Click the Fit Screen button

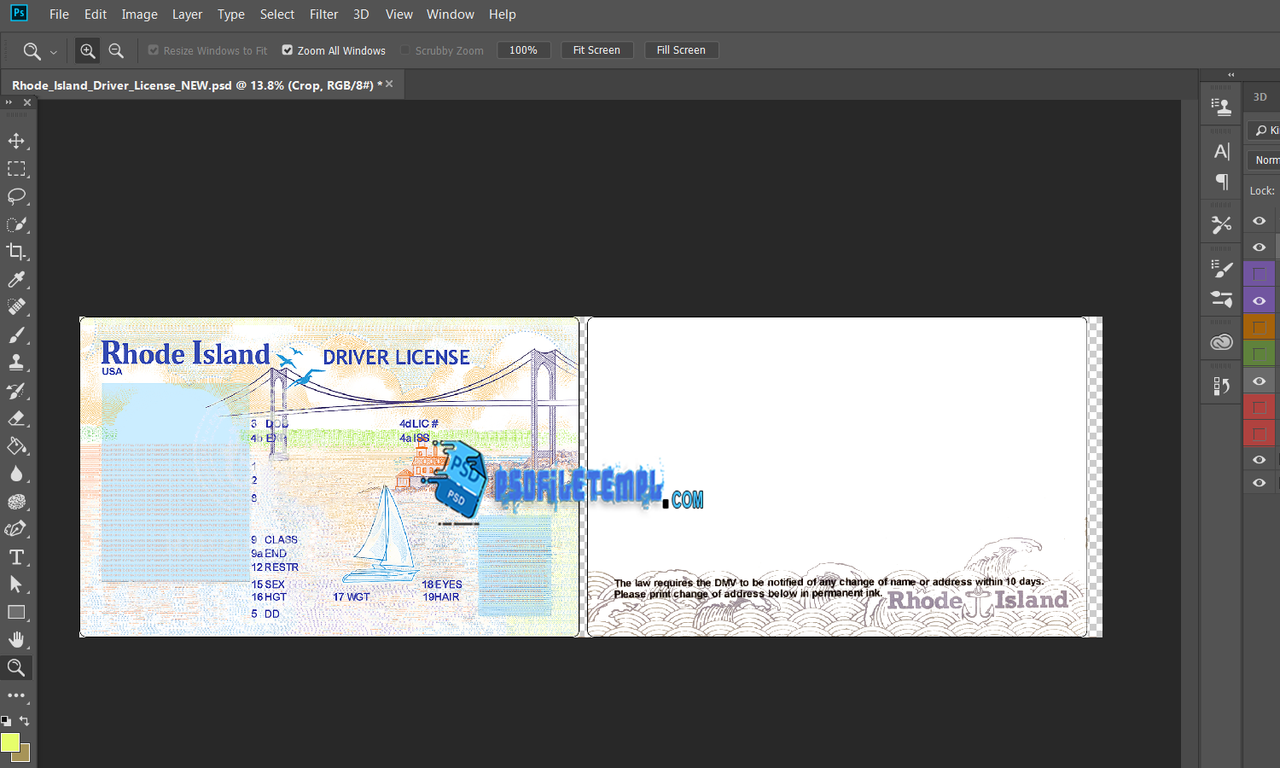597,50
